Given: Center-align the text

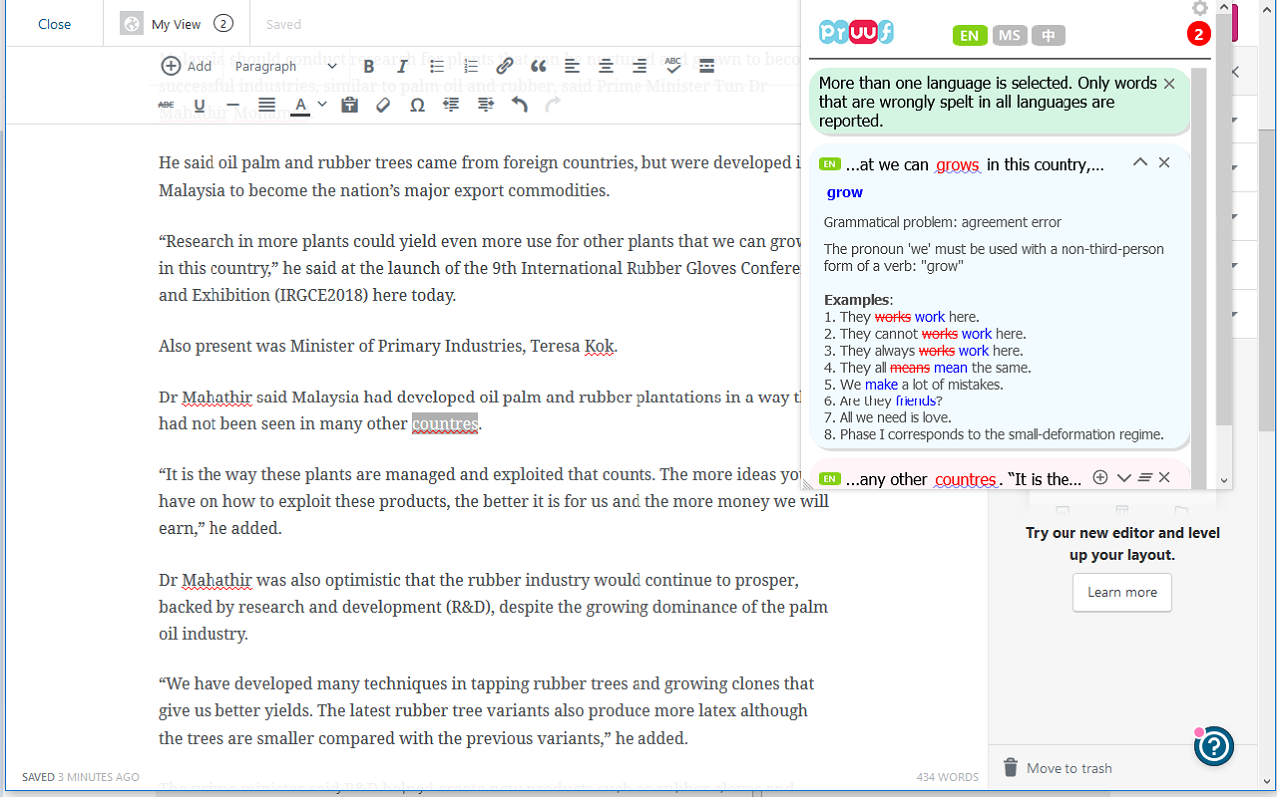Looking at the screenshot, I should (x=606, y=67).
